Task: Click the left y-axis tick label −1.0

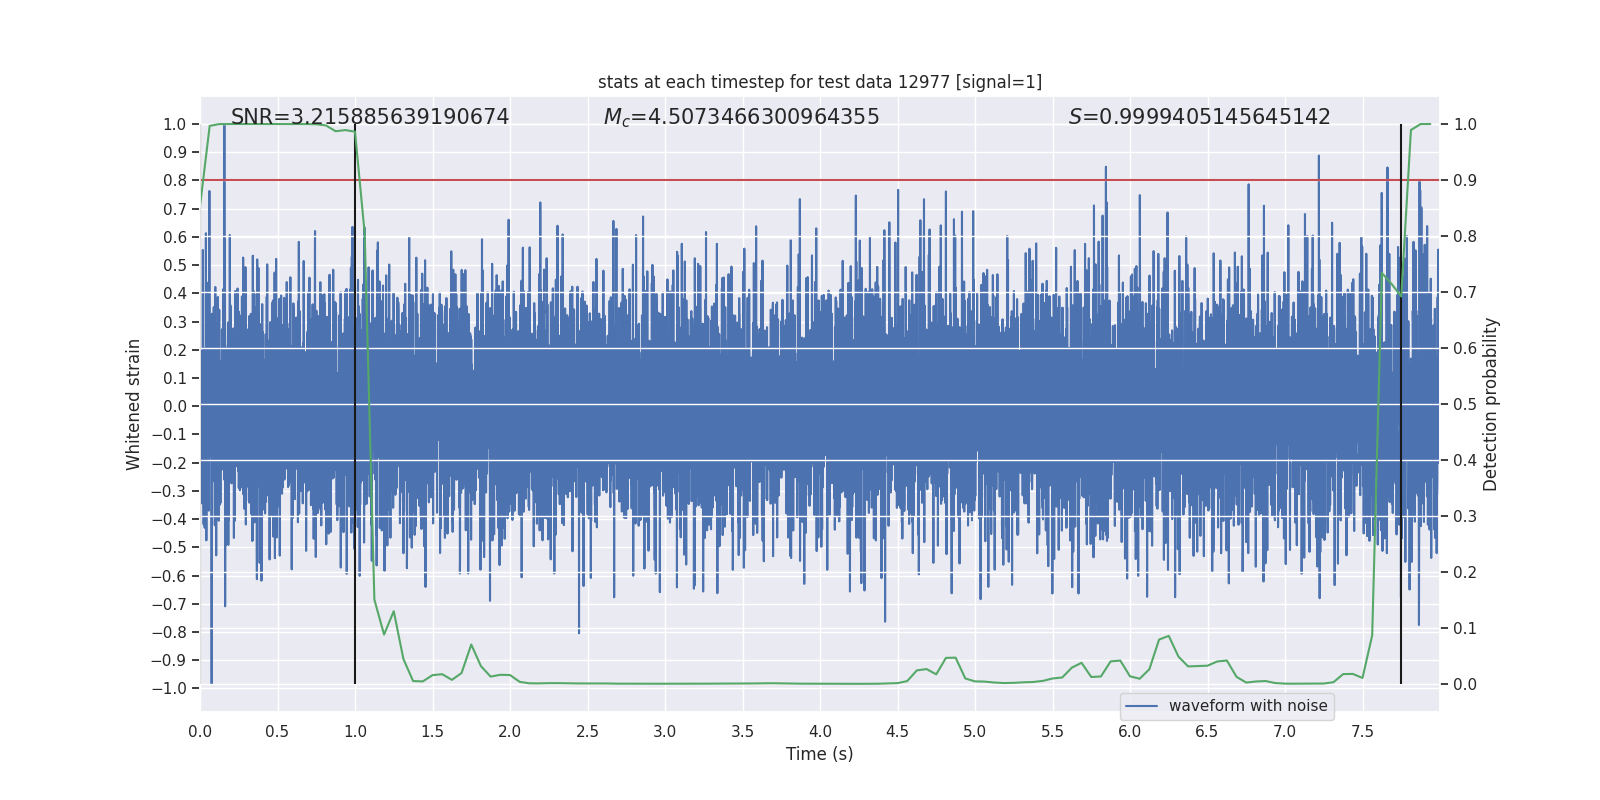Action: point(169,688)
